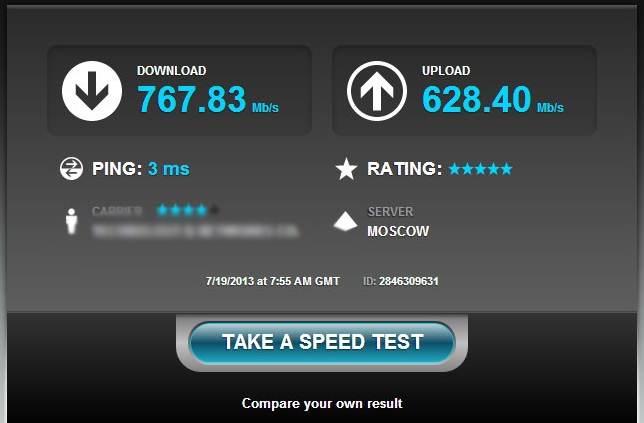Viewport: 644px width, 423px height.
Task: Click the blurred carrier name text
Action: [x=196, y=231]
